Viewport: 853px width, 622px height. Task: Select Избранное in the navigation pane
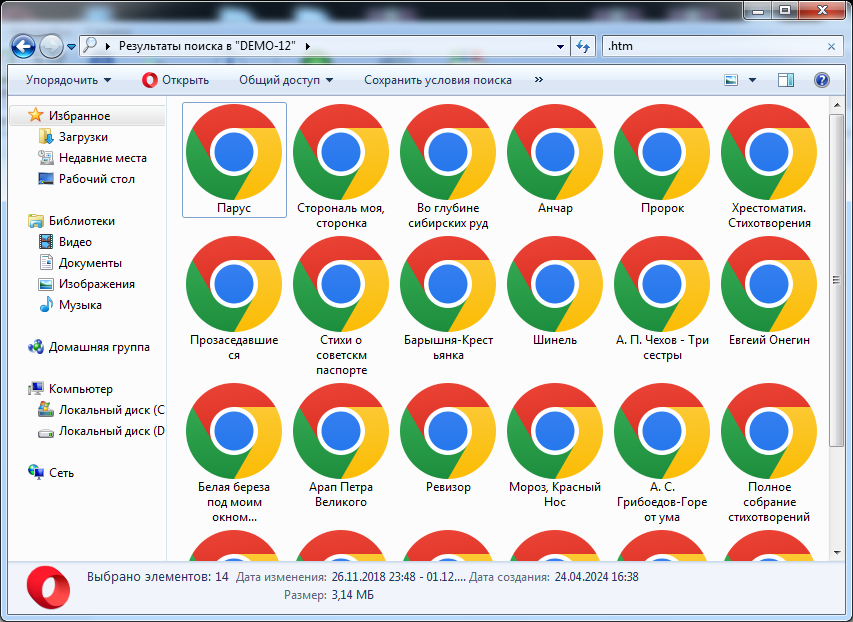click(79, 116)
